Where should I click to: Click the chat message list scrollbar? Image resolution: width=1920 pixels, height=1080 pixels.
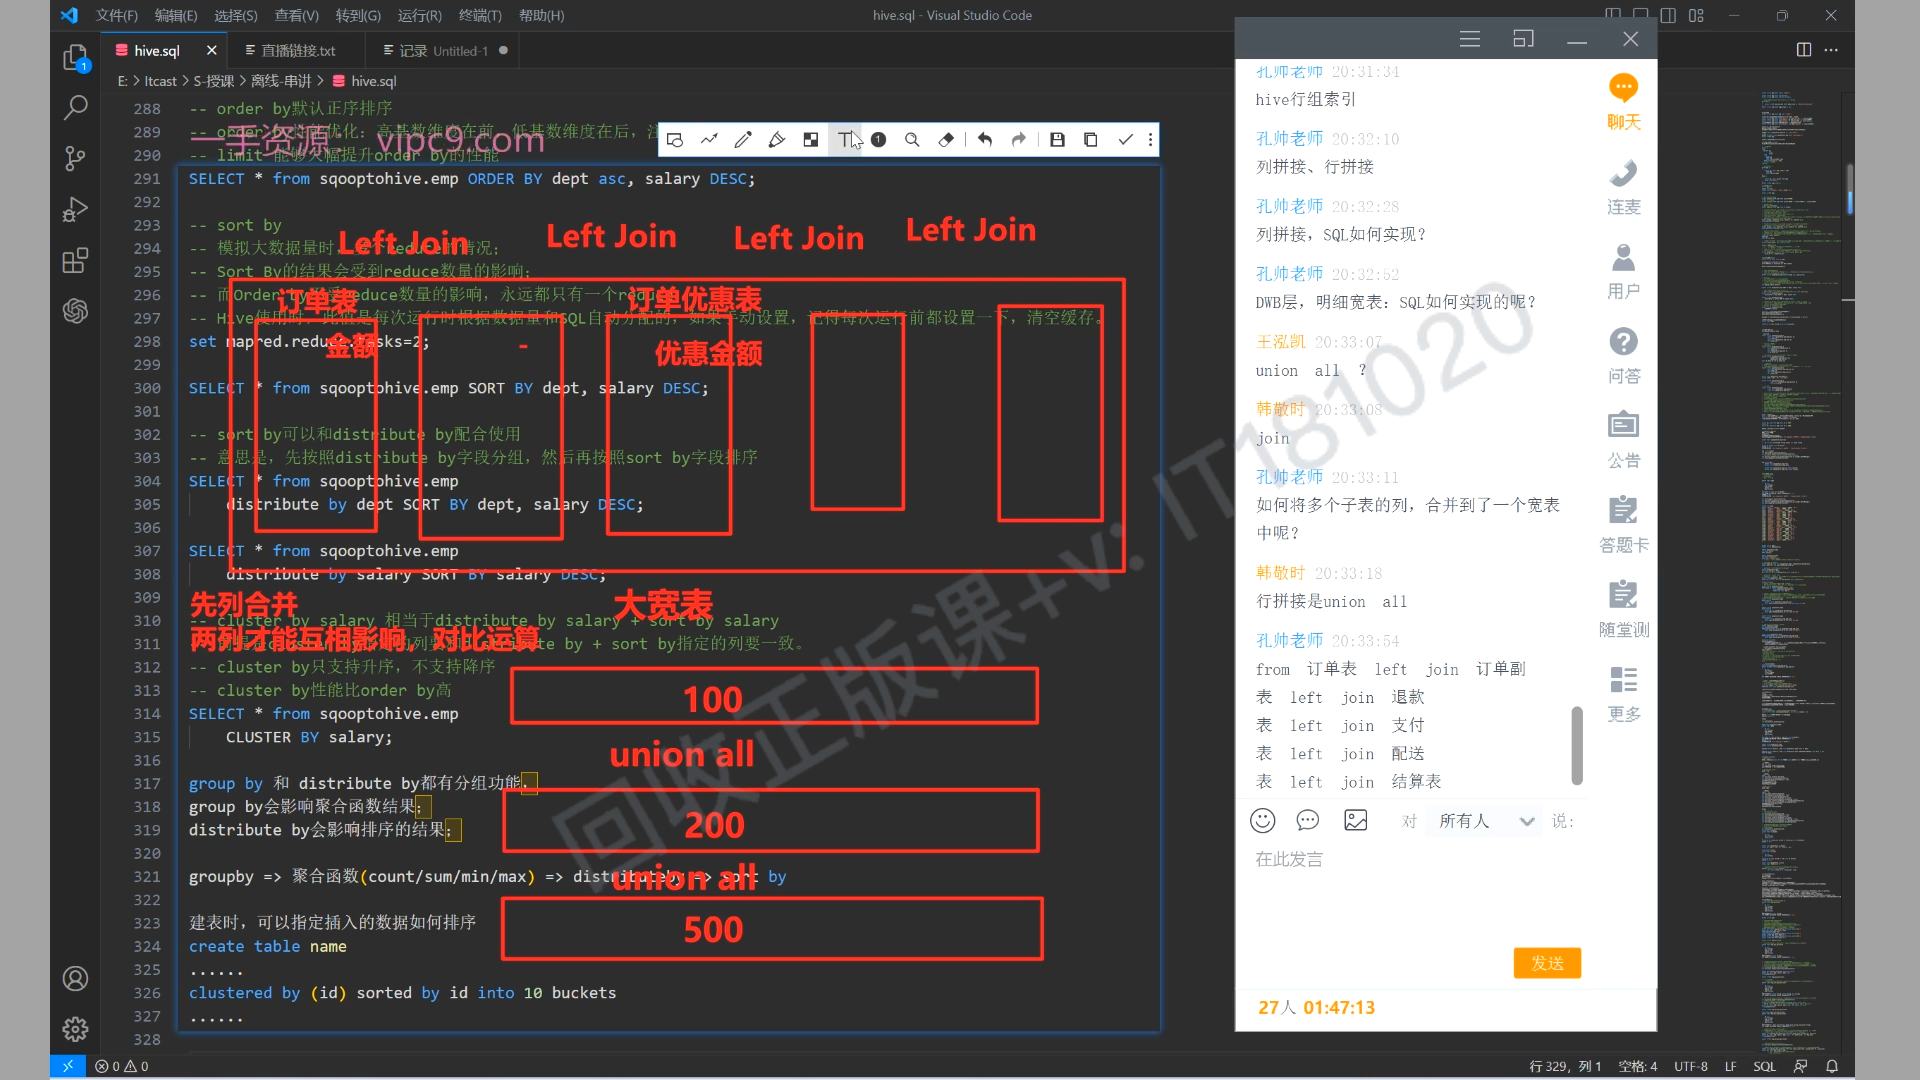[1577, 745]
